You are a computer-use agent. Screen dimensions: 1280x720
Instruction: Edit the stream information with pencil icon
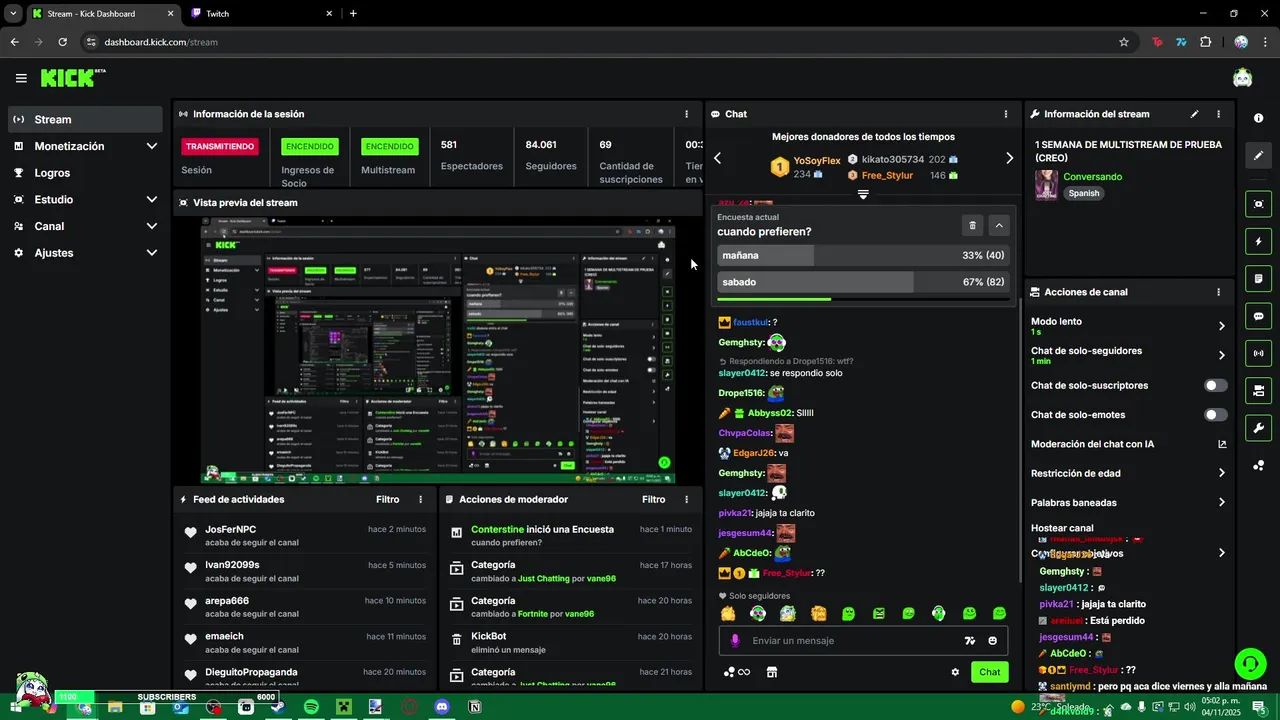tap(1194, 114)
